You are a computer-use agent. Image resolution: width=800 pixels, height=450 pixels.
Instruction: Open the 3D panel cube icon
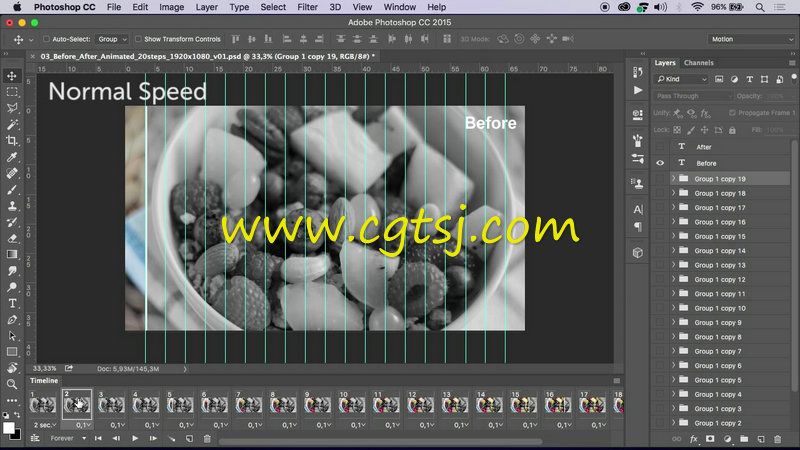(638, 253)
